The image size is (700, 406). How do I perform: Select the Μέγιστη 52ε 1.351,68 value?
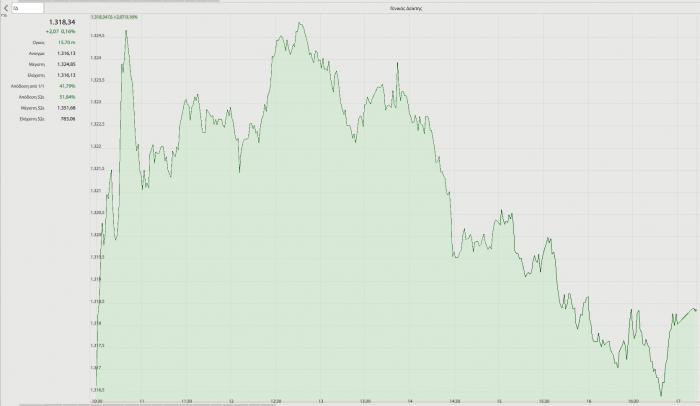[67, 108]
